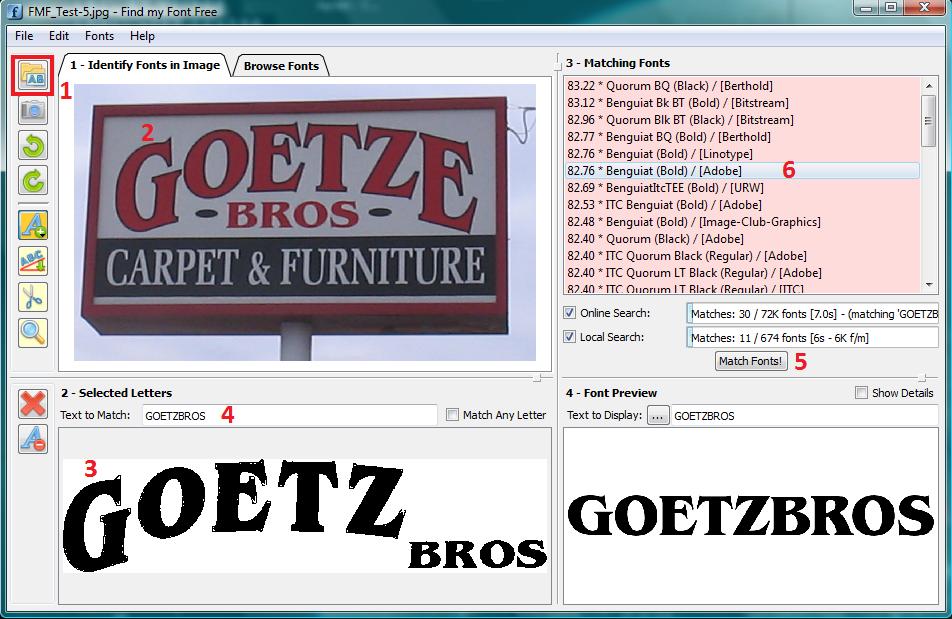Select the ABC baseline rotation tool icon

pyautogui.click(x=33, y=261)
